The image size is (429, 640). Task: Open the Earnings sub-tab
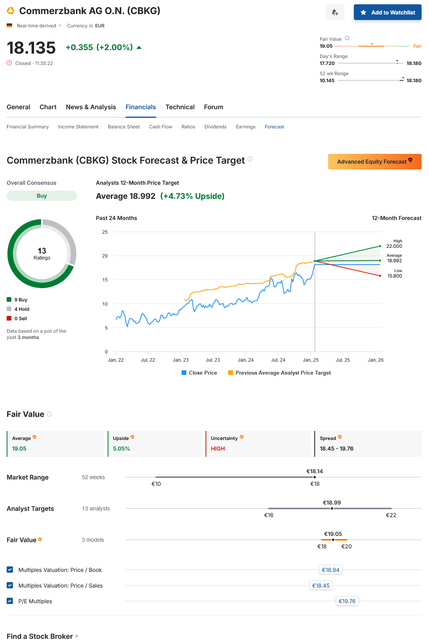point(245,127)
